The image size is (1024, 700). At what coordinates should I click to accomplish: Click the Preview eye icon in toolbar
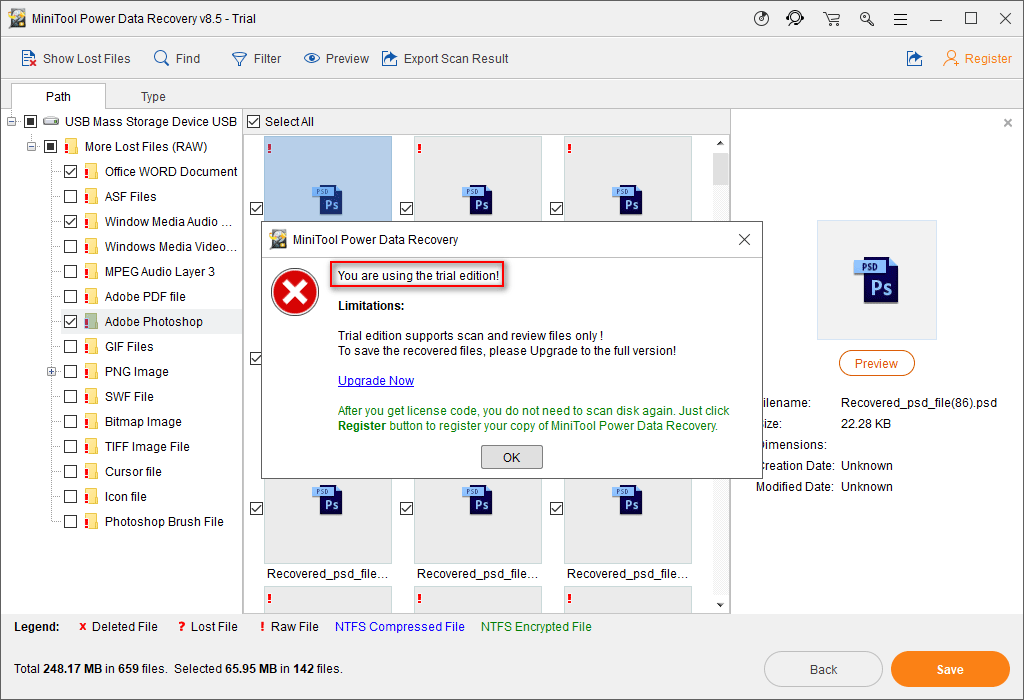tap(312, 59)
